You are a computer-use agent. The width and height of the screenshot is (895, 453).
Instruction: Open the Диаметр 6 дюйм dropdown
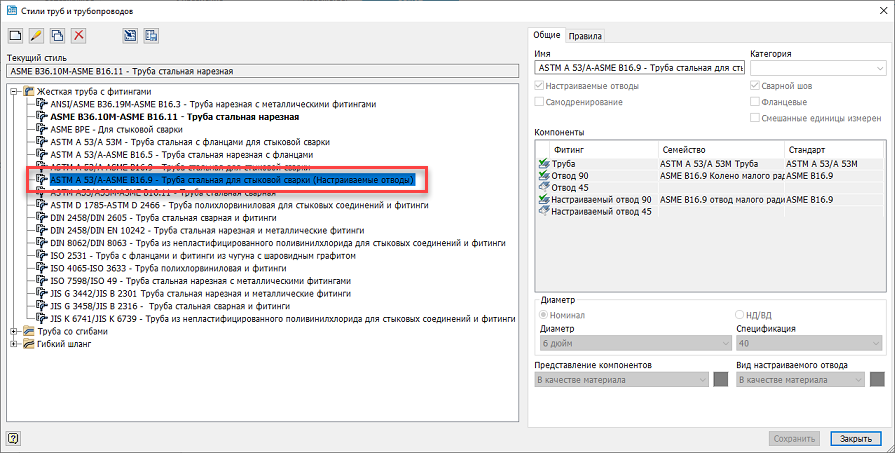[x=635, y=343]
